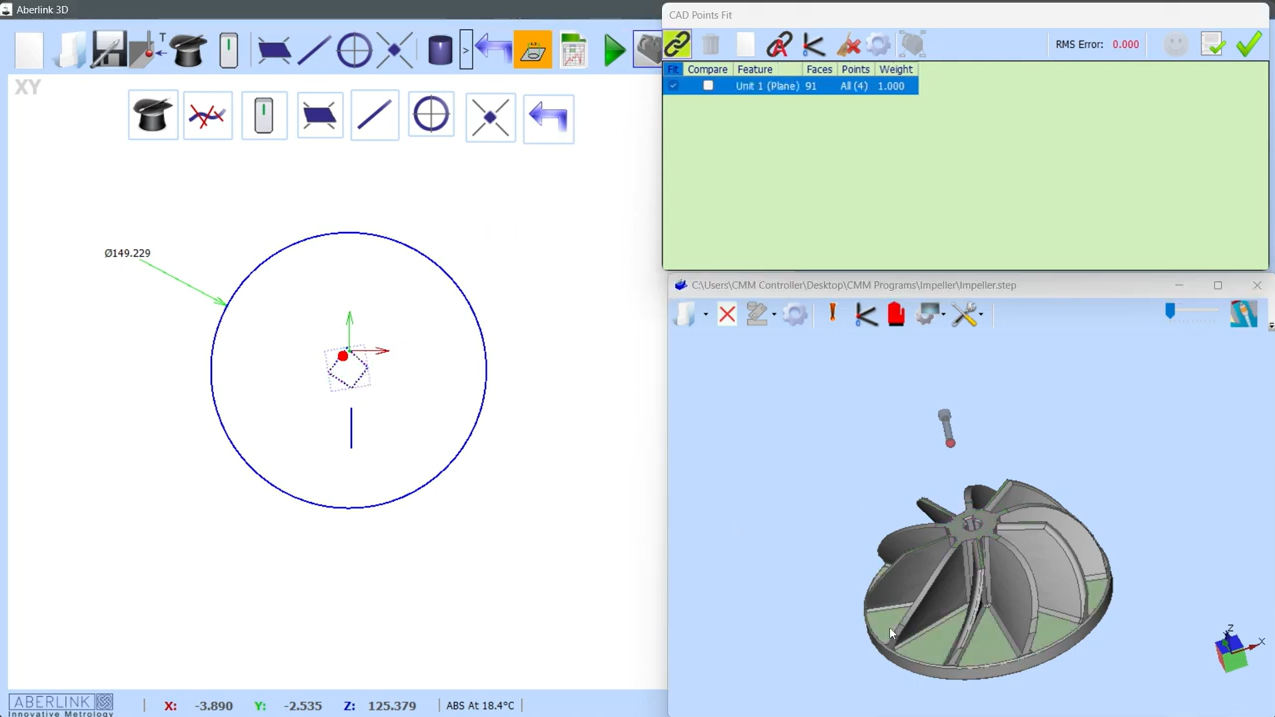The width and height of the screenshot is (1275, 717).
Task: Toggle the Fit checkbox for Unit 1 (Plane)
Action: pos(673,86)
